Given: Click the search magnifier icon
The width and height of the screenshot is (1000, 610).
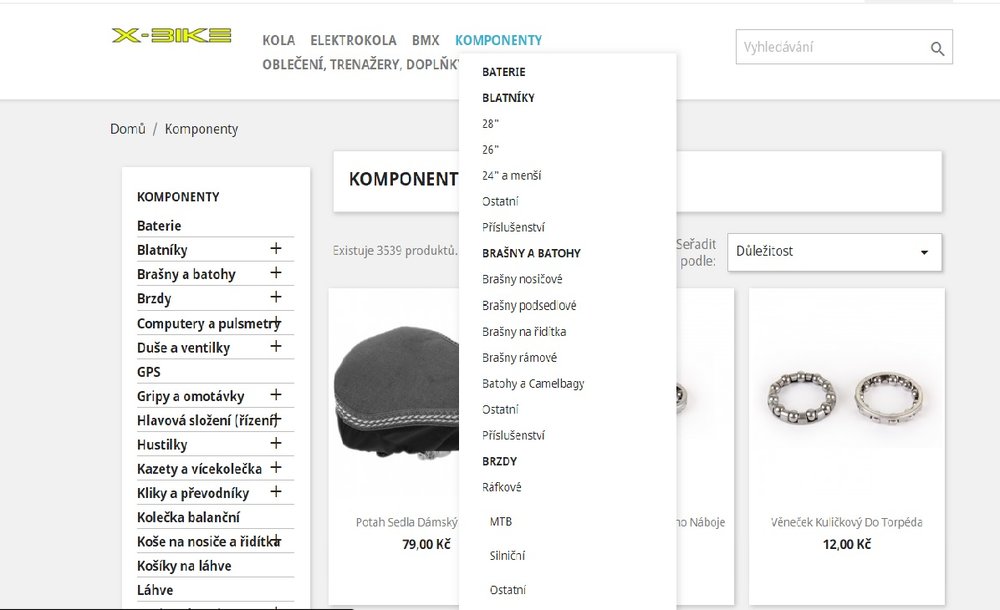Looking at the screenshot, I should tap(937, 48).
